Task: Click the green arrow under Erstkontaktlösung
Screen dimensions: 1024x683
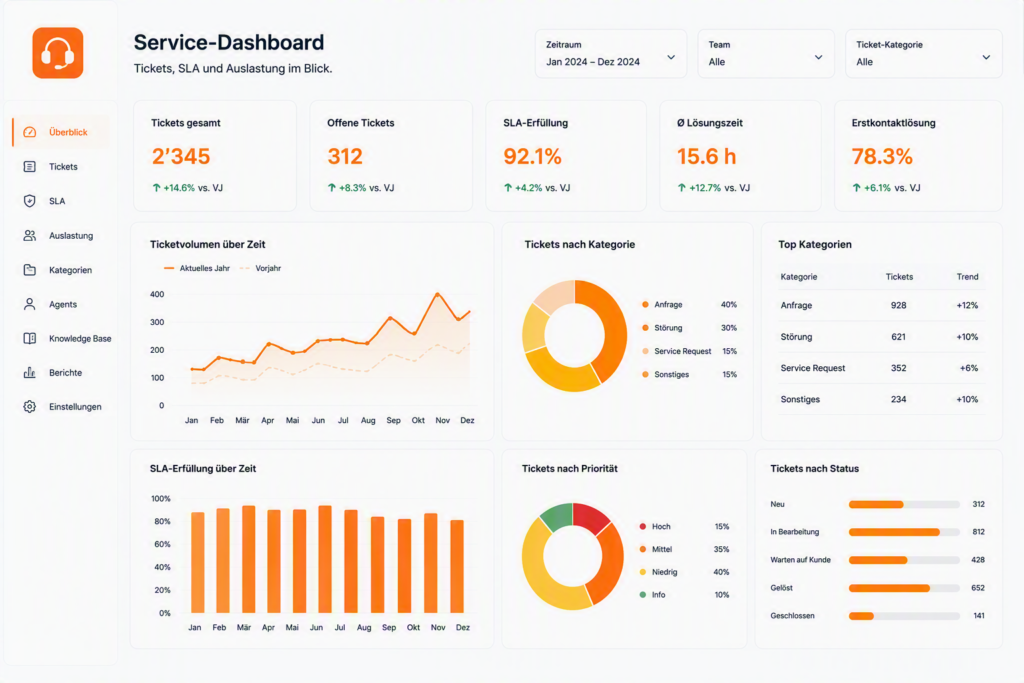Action: (857, 188)
